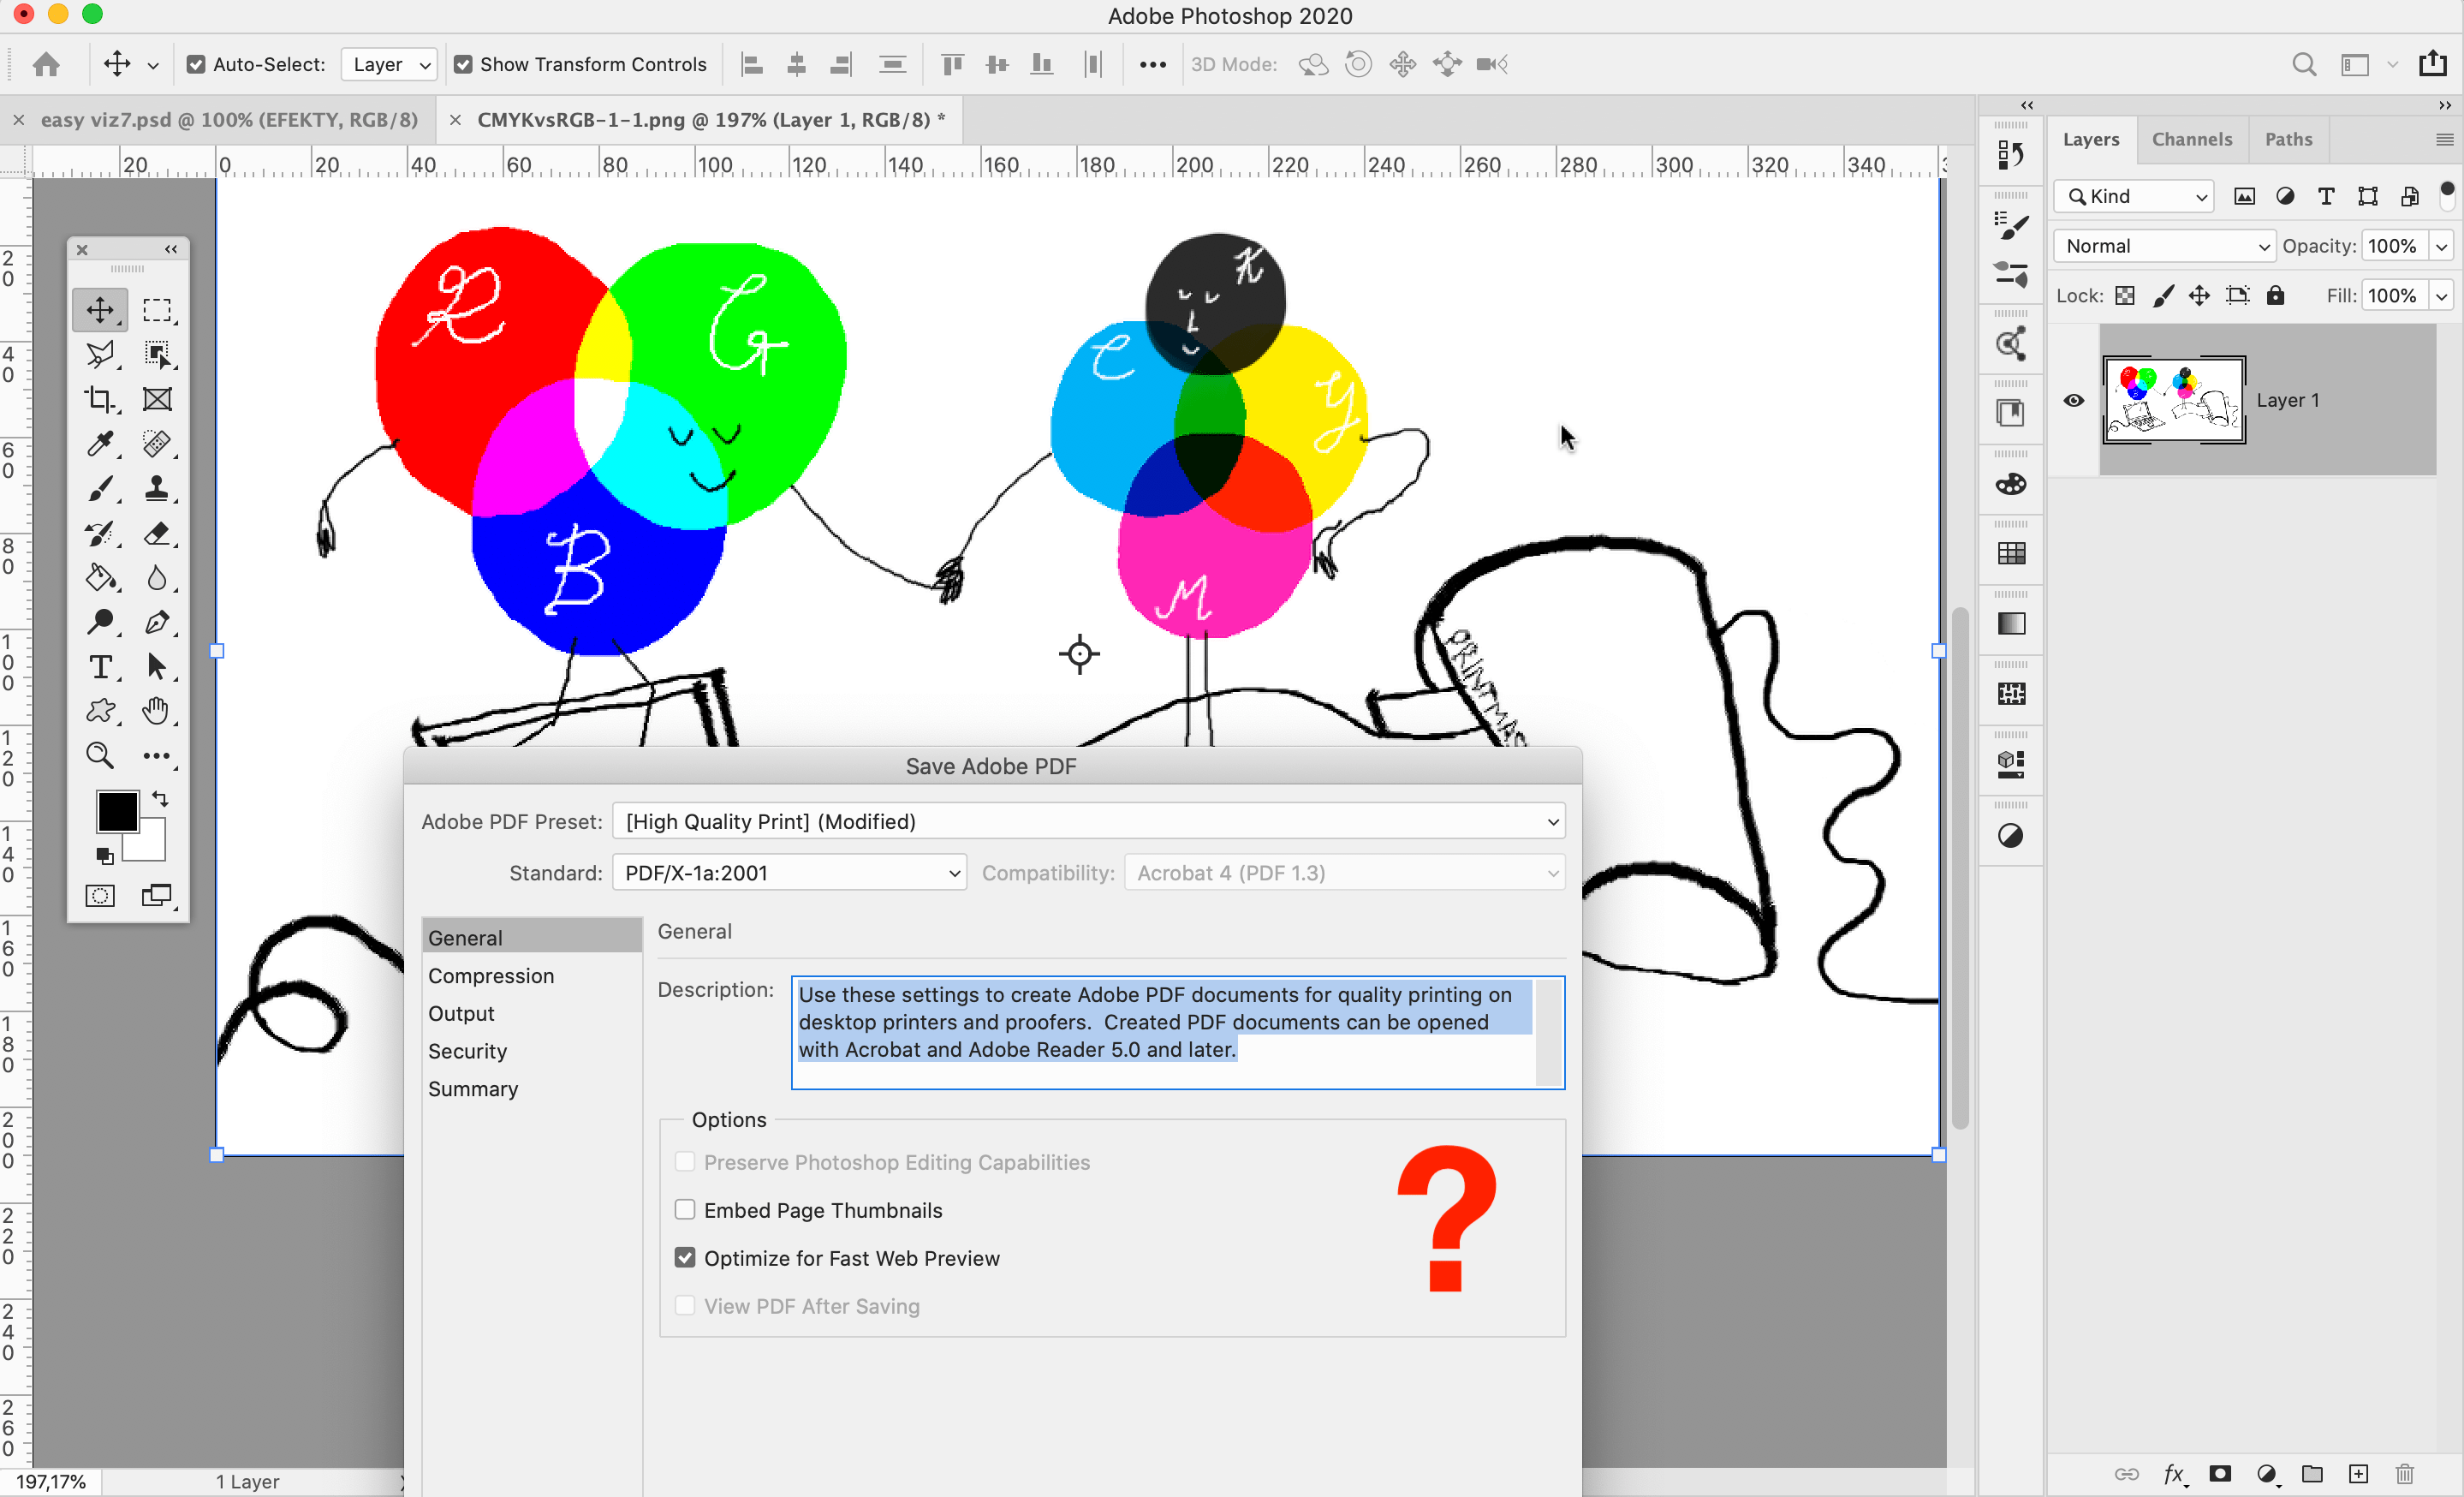
Task: Select the Crop tool
Action: (100, 399)
